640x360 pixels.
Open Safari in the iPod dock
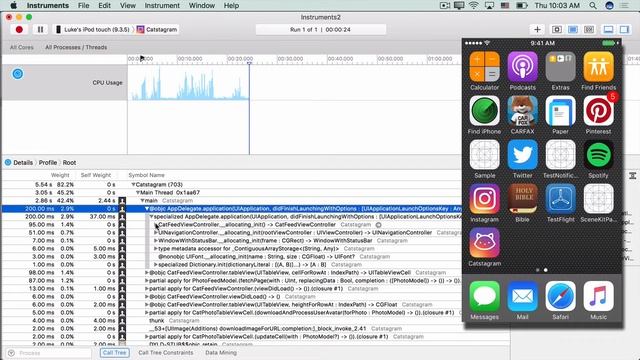click(x=560, y=296)
